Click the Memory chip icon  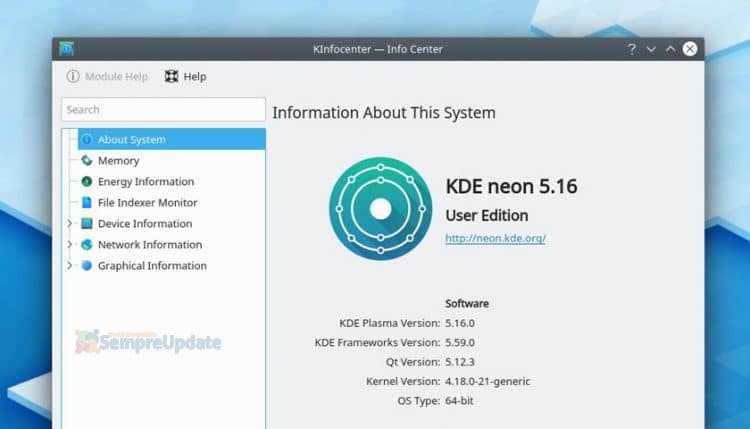[x=87, y=161]
